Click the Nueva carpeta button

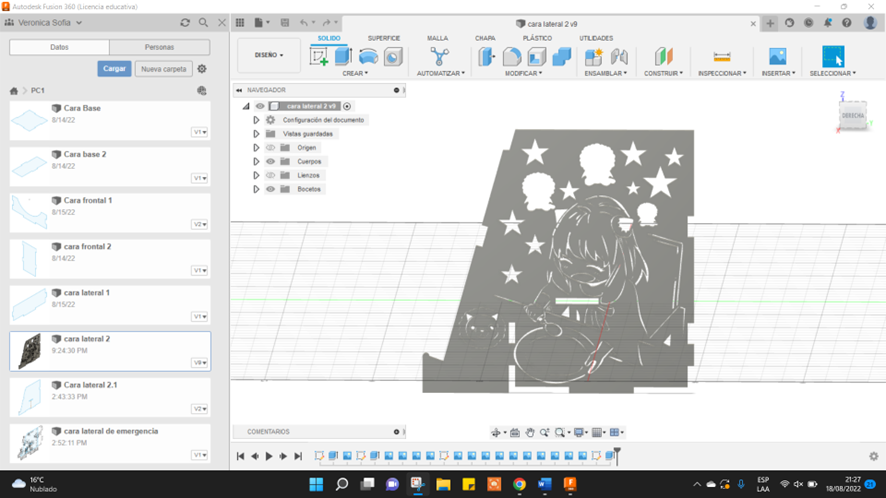[164, 69]
